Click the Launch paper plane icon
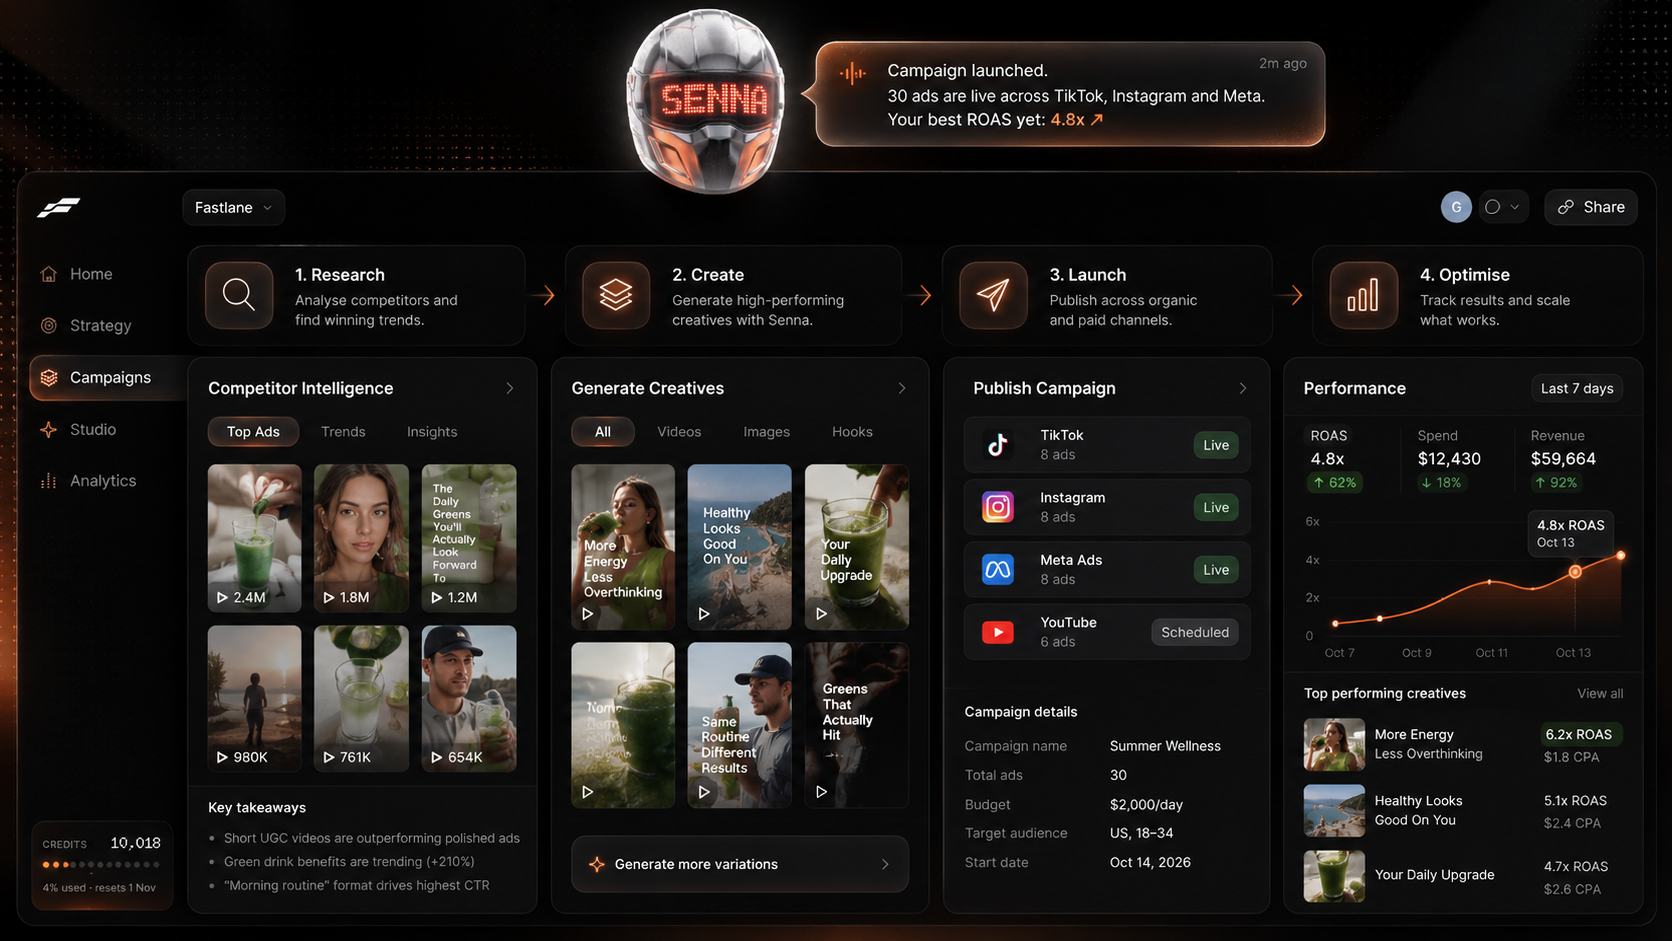Viewport: 1672px width, 941px height. click(x=993, y=295)
